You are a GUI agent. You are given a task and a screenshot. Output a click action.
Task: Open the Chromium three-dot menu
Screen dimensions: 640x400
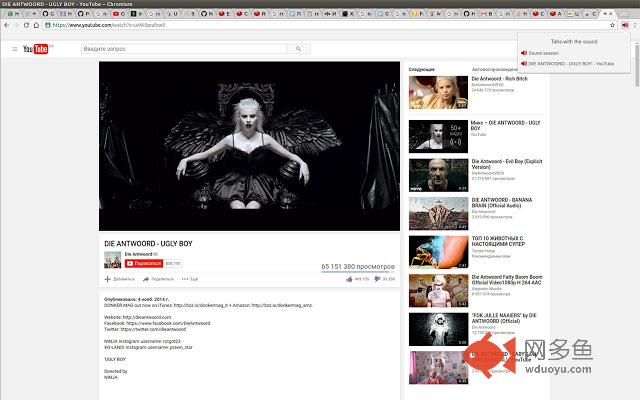(635, 25)
